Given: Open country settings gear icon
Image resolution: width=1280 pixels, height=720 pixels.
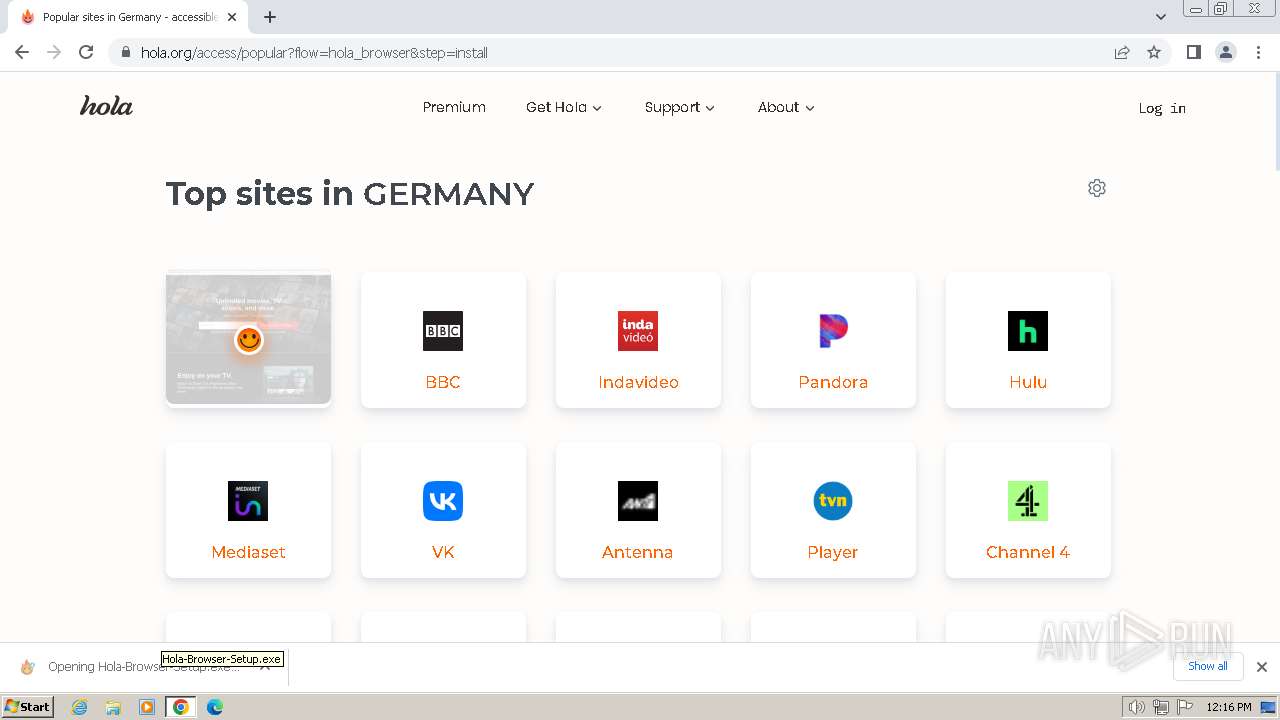Looking at the screenshot, I should [1097, 188].
